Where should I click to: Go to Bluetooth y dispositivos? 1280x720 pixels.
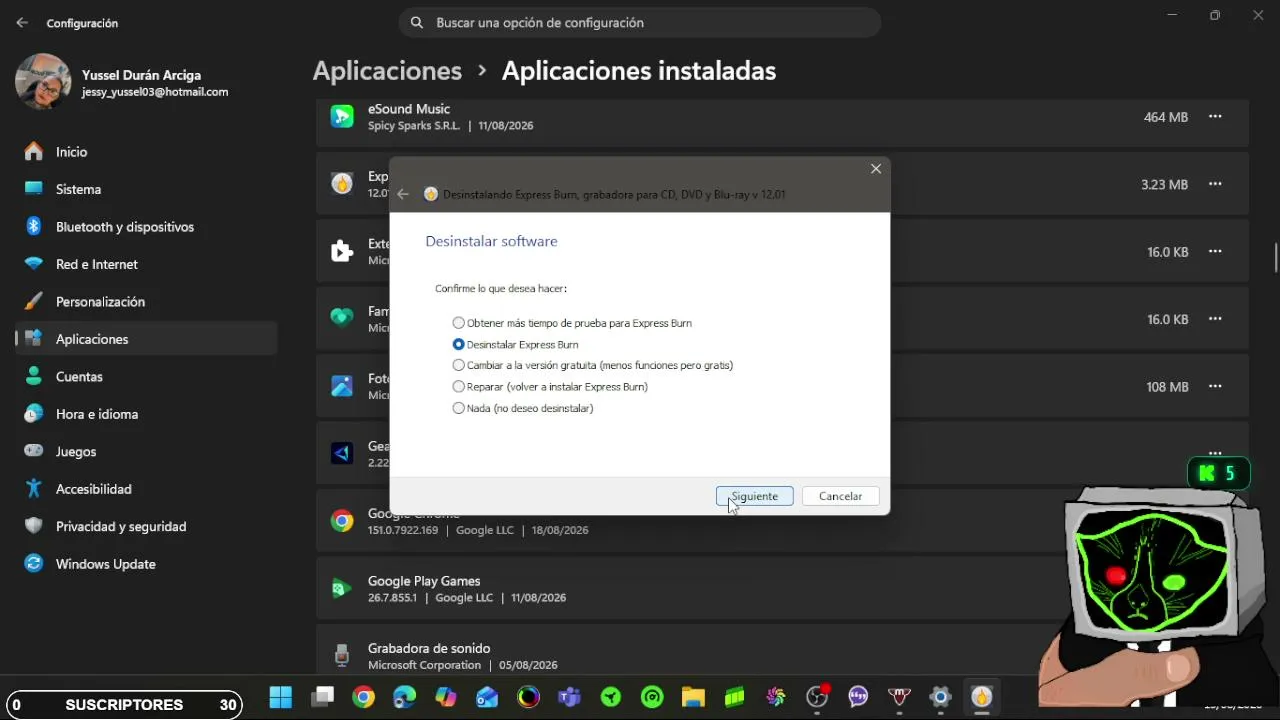pyautogui.click(x=147, y=227)
